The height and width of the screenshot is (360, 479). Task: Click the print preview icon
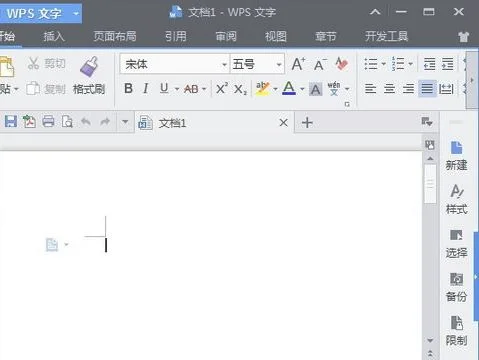67,122
